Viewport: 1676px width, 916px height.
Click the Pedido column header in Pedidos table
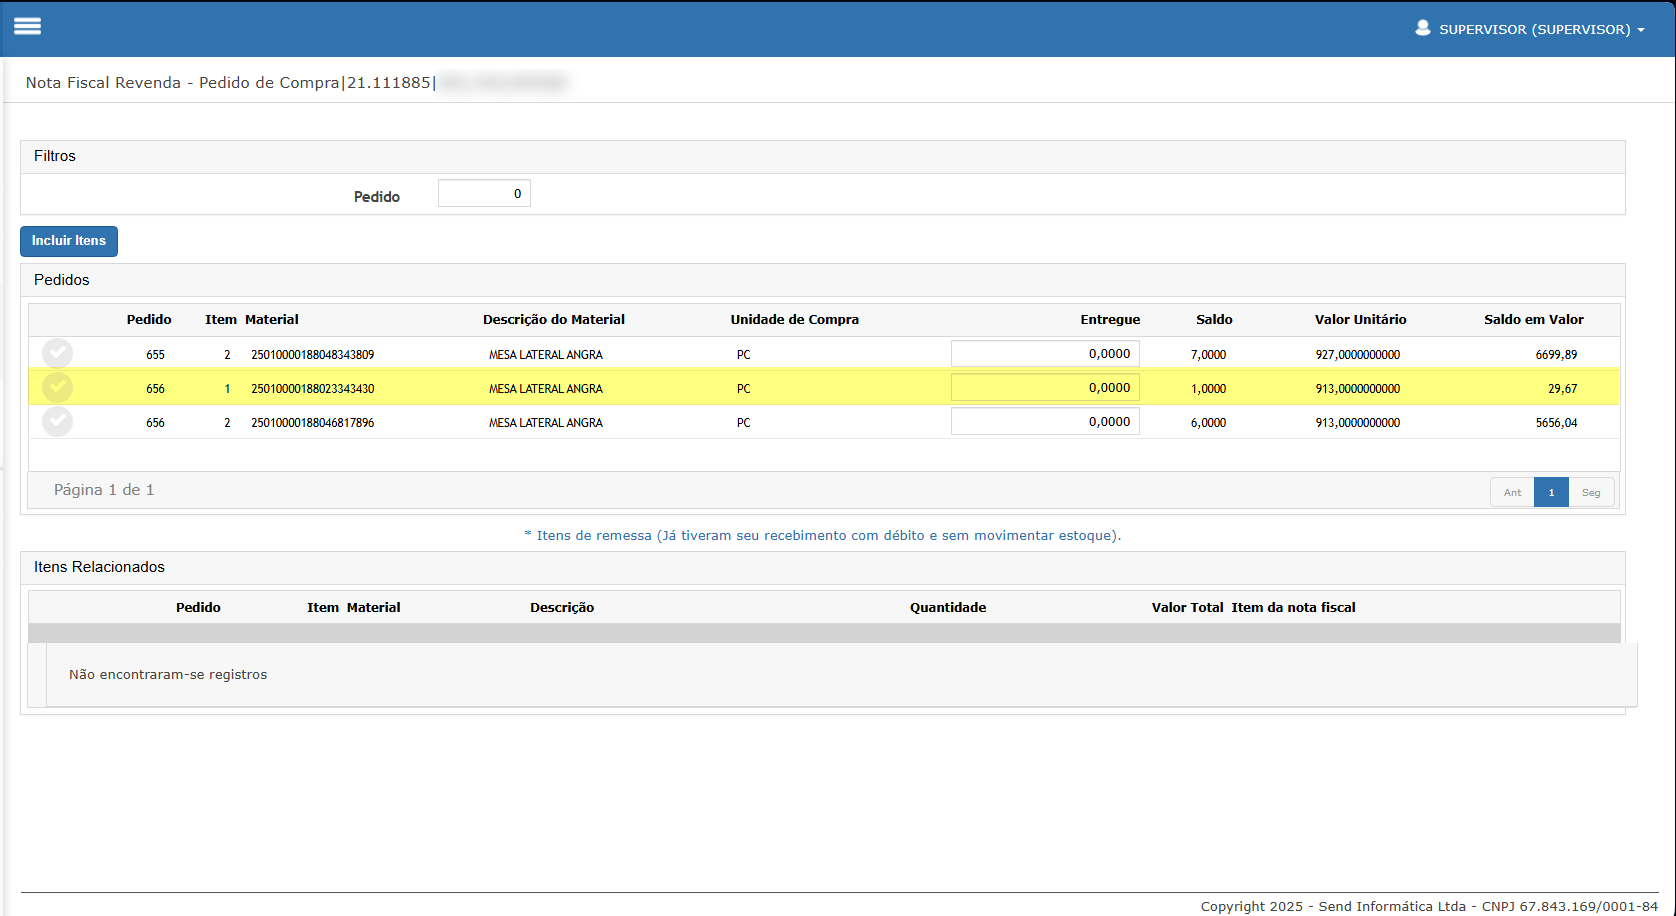point(149,320)
